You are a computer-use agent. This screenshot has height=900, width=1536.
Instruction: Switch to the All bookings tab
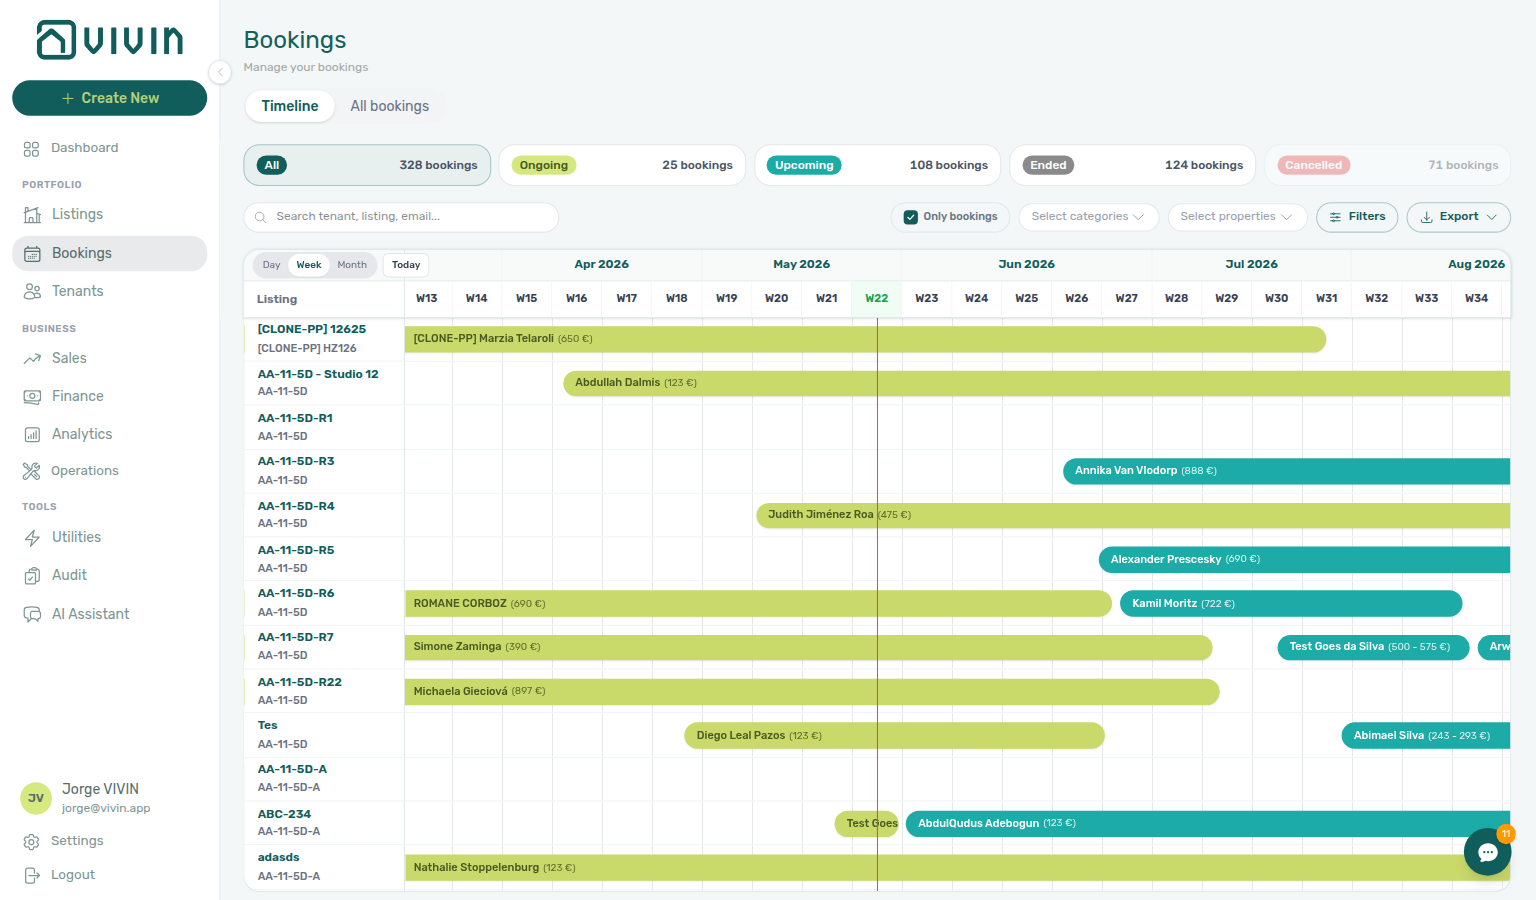click(390, 106)
